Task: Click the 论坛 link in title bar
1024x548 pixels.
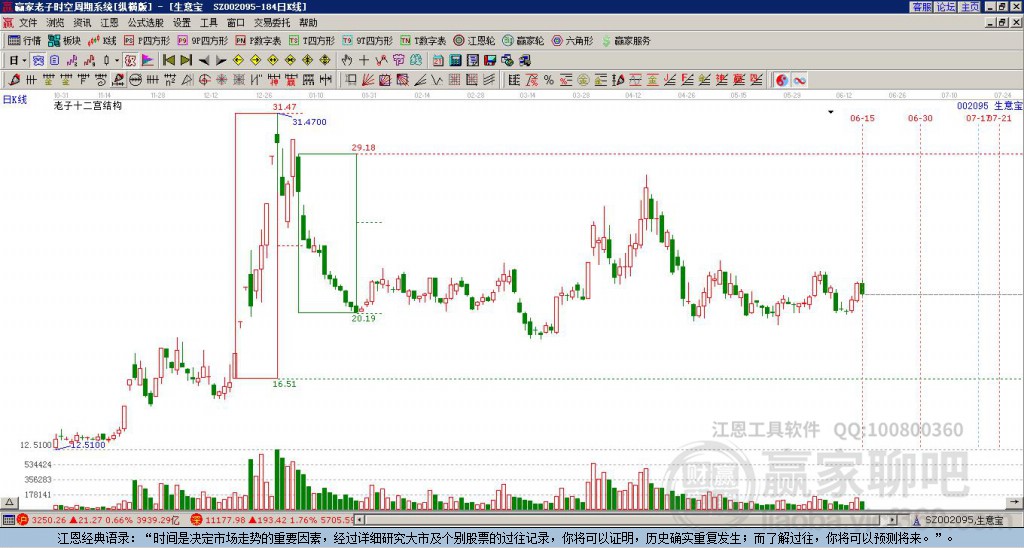Action: (x=945, y=7)
